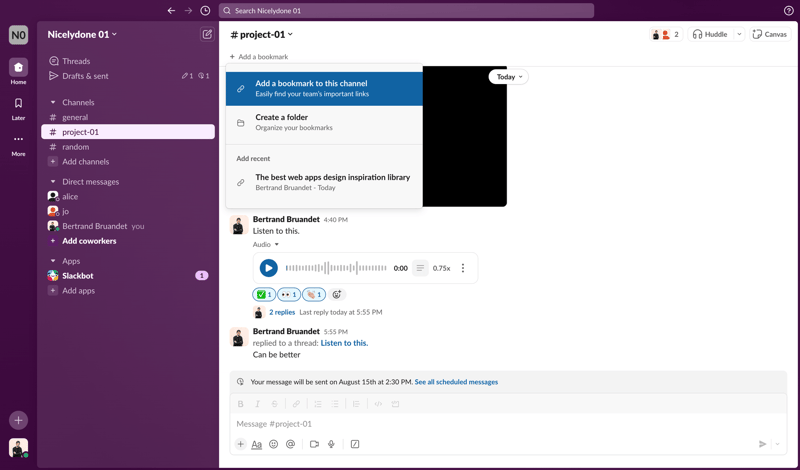Collapse the Direct messages section
This screenshot has width=800, height=470.
click(53, 182)
